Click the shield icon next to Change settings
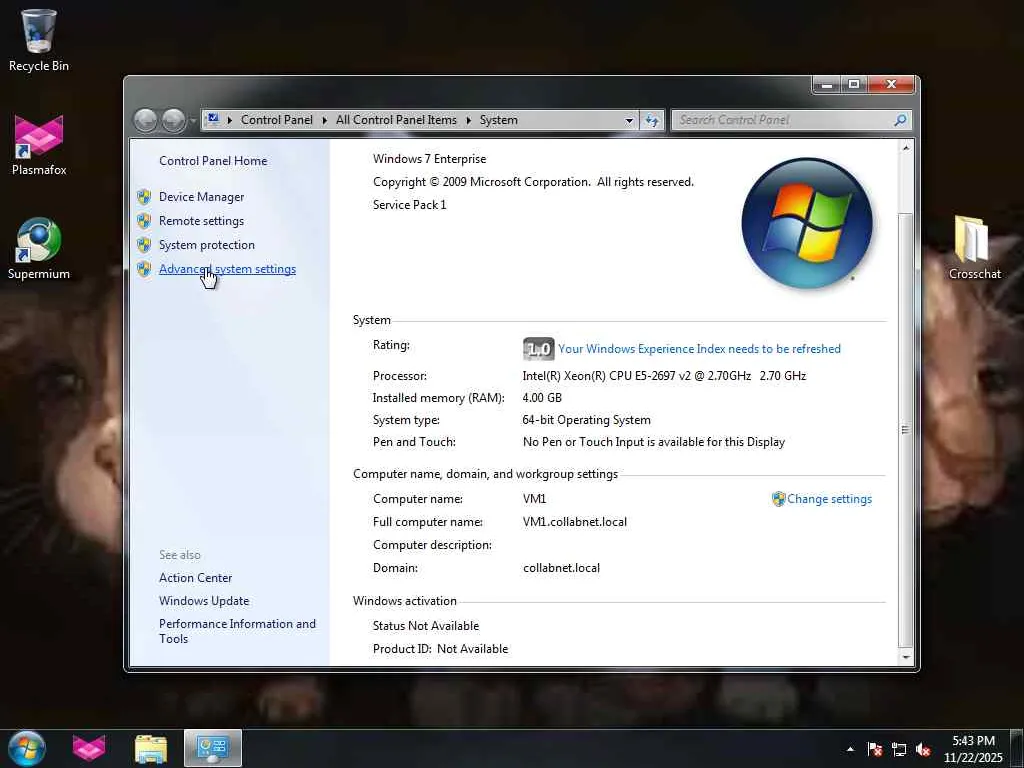1024x768 pixels. point(778,499)
